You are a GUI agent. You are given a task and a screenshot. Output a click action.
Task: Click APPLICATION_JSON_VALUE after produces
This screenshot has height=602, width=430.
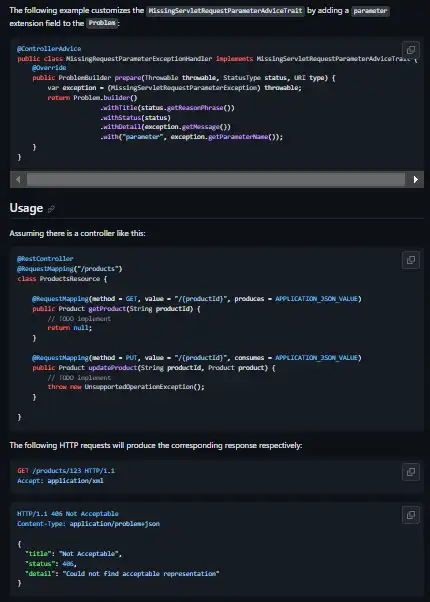tap(316, 299)
